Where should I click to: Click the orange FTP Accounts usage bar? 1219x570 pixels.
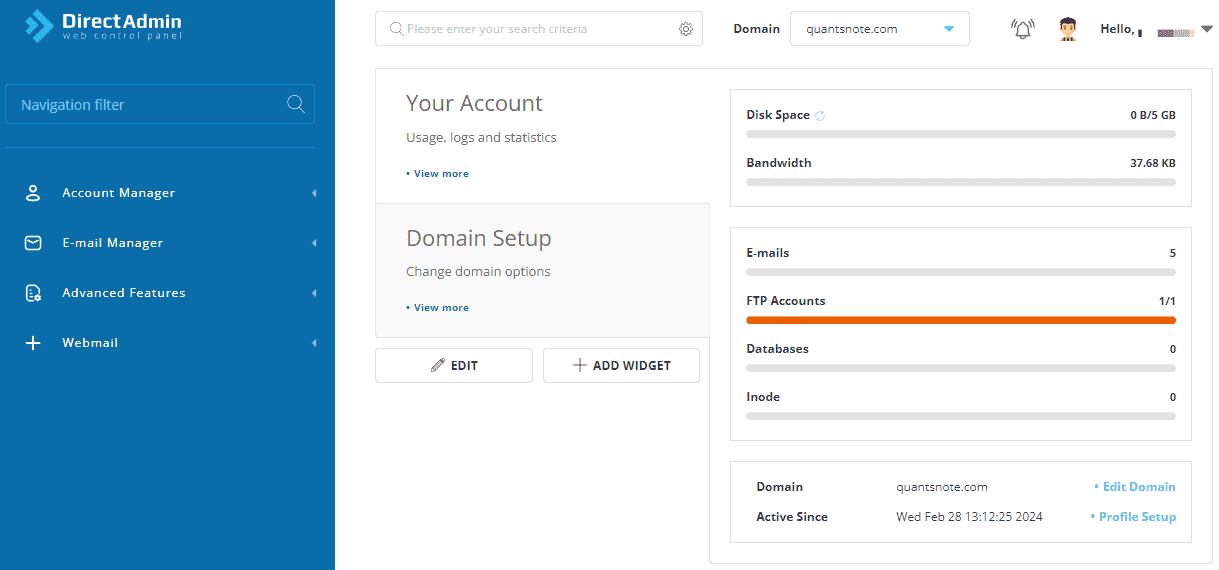[960, 320]
